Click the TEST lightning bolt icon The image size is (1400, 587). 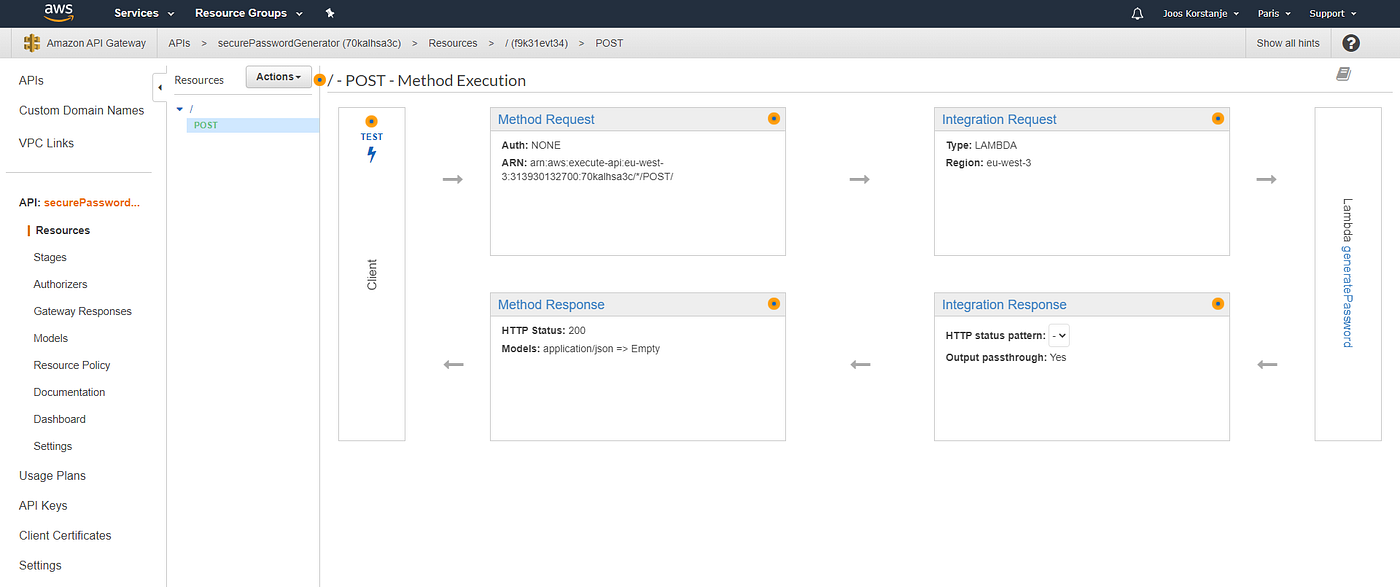(371, 155)
